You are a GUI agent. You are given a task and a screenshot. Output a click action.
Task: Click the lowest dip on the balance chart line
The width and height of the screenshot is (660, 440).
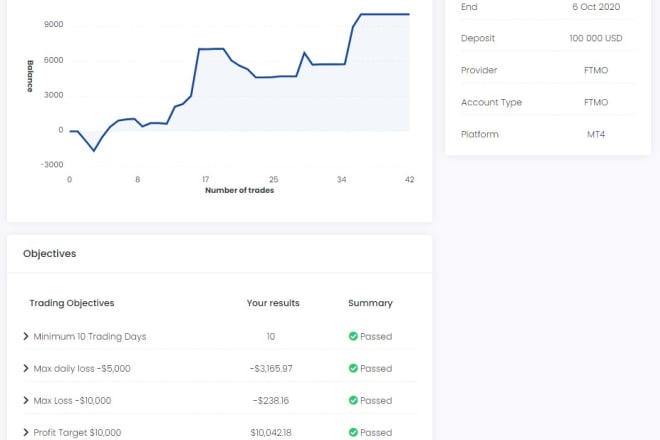pyautogui.click(x=94, y=151)
